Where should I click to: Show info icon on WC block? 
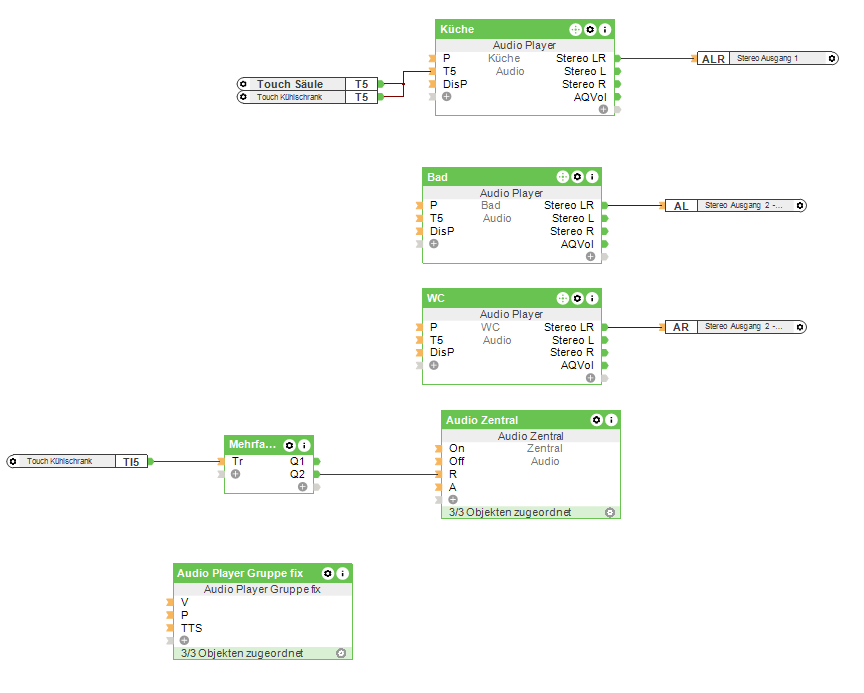coord(592,298)
